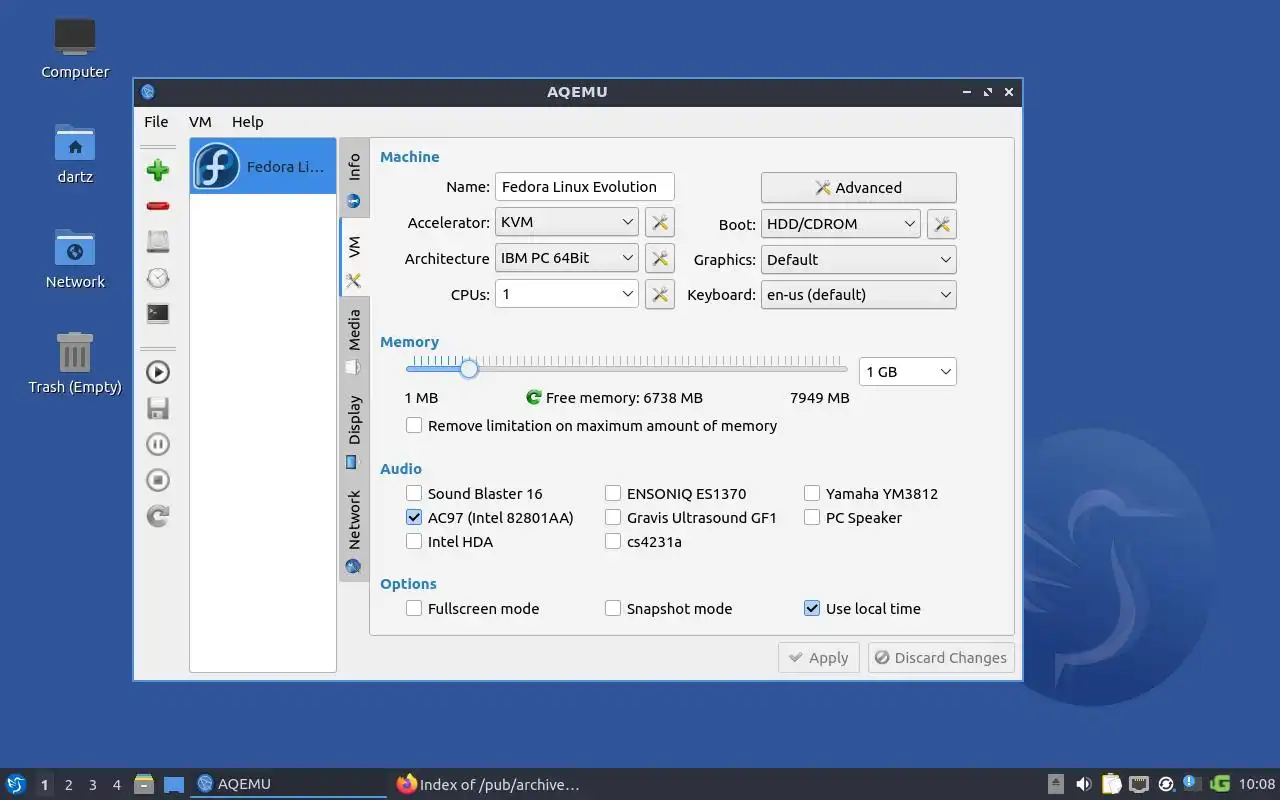1280x800 pixels.
Task: Click the file manager icon in taskbar
Action: pos(144,784)
